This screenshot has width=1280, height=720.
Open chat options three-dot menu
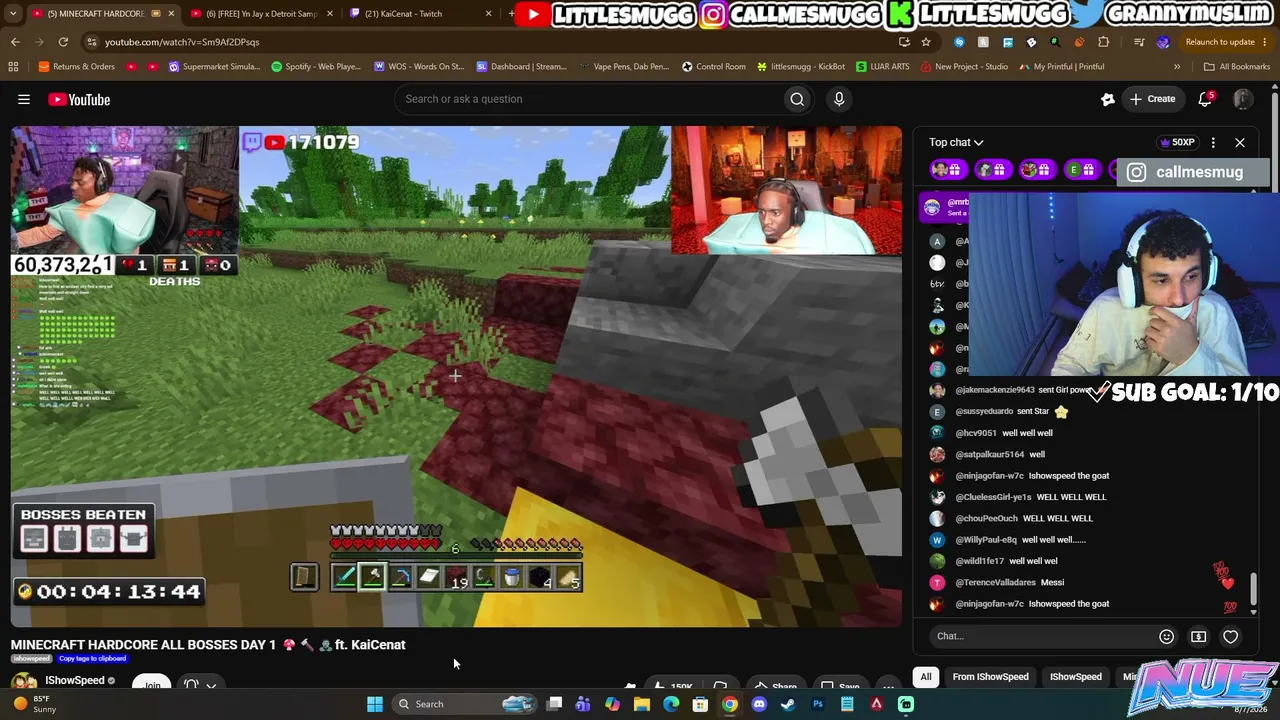pos(1213,143)
